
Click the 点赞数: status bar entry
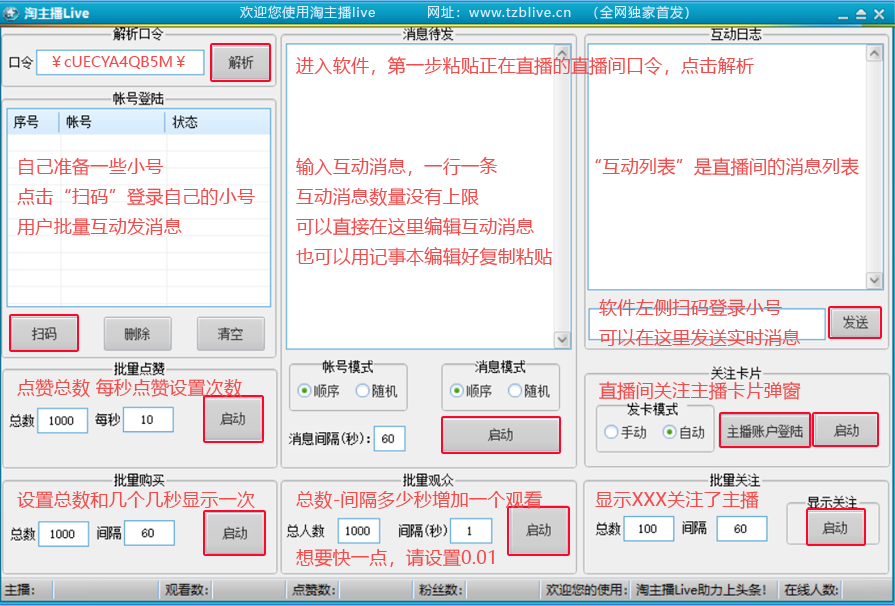pos(314,590)
